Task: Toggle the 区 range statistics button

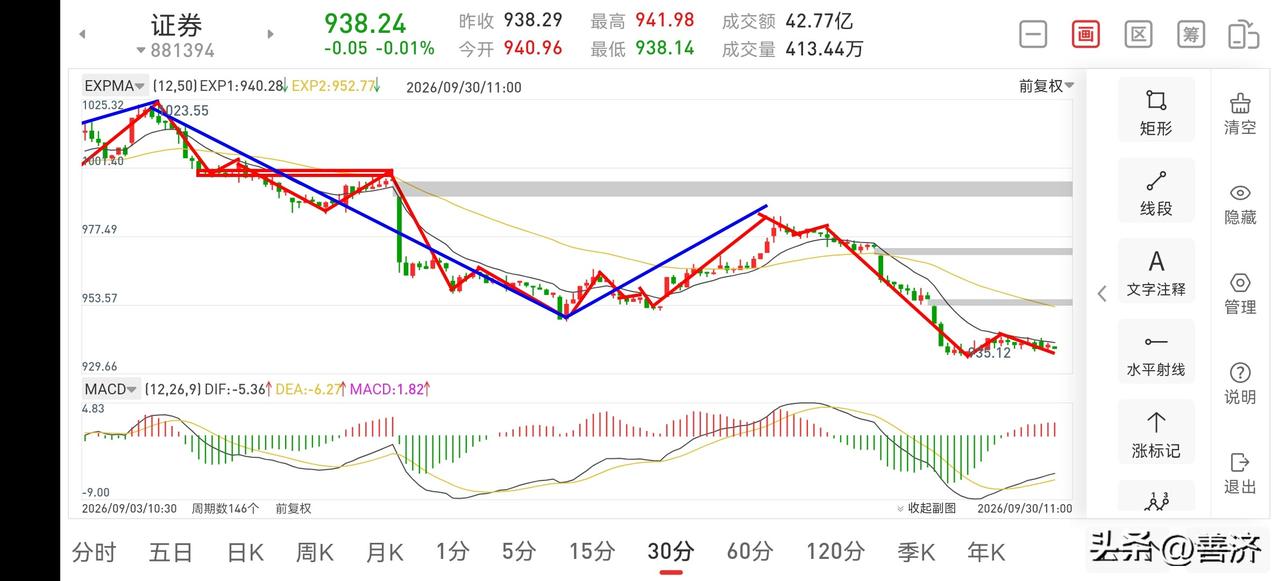Action: point(1138,34)
